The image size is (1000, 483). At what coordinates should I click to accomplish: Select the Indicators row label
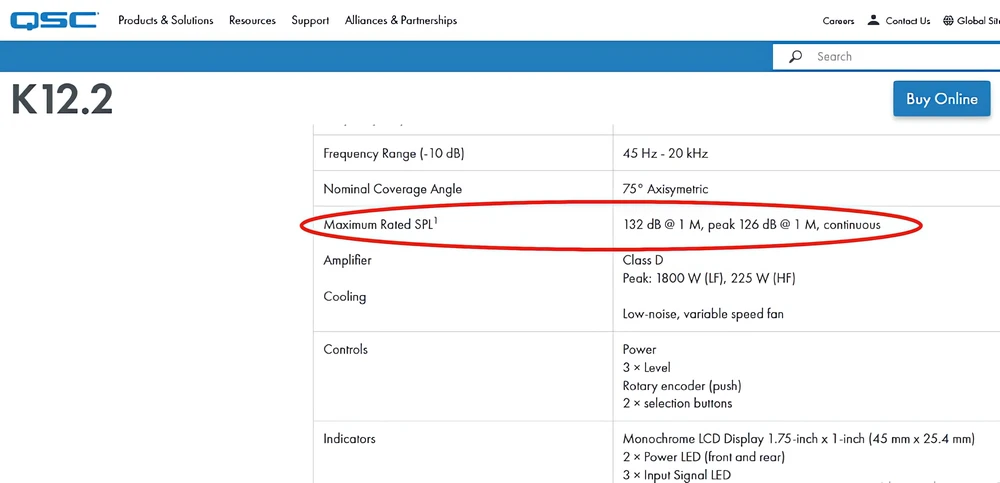(349, 439)
